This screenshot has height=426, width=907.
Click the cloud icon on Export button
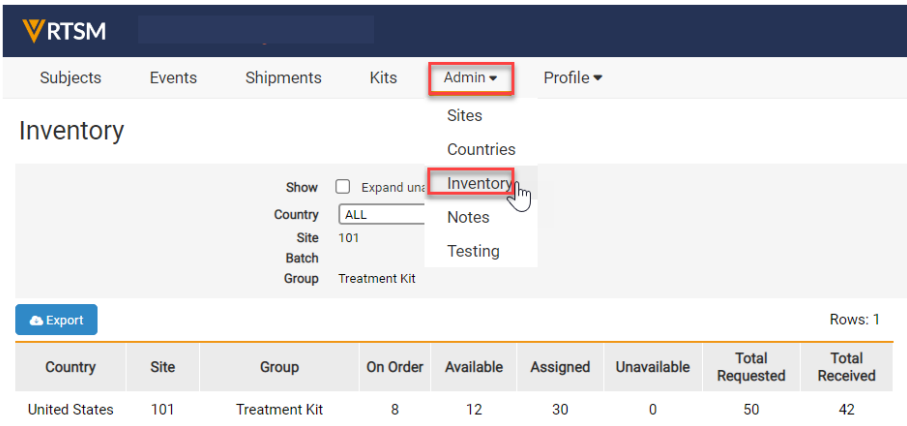37,320
